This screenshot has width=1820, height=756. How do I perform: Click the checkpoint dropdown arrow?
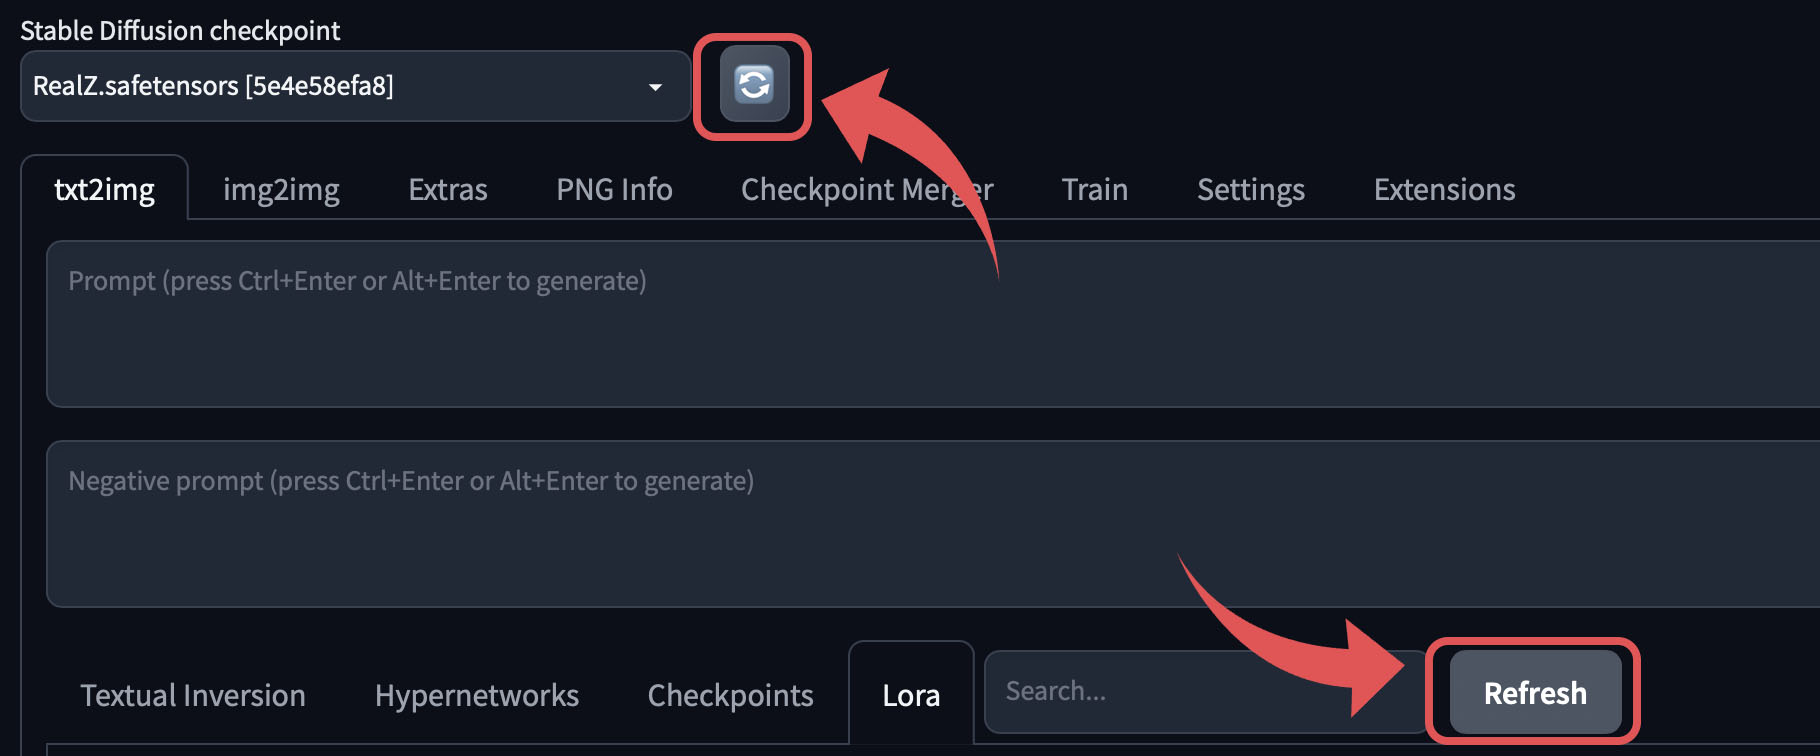655,87
